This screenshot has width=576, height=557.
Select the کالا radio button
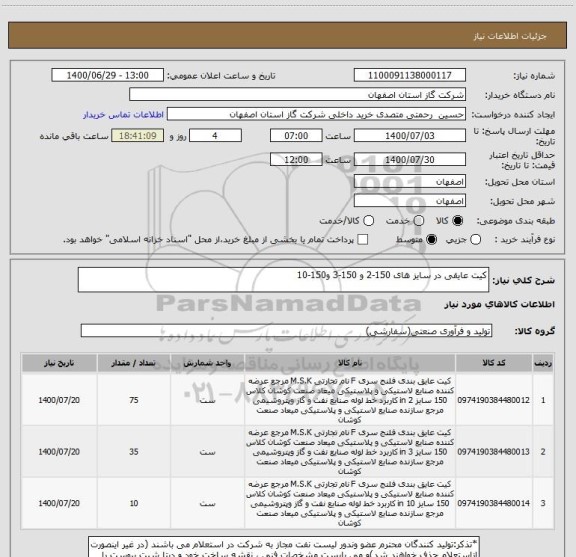[x=458, y=221]
